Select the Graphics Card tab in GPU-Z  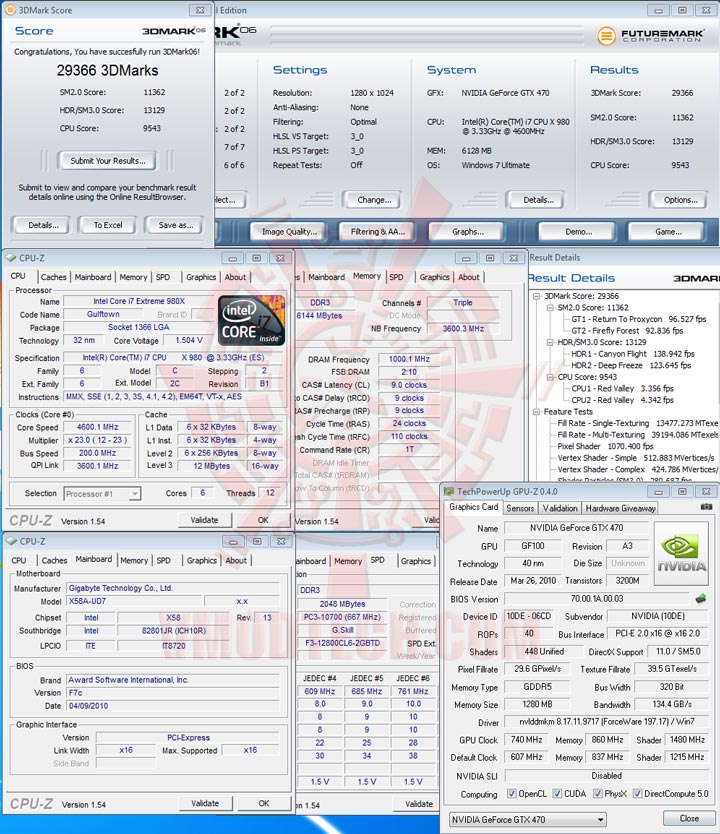tap(473, 507)
